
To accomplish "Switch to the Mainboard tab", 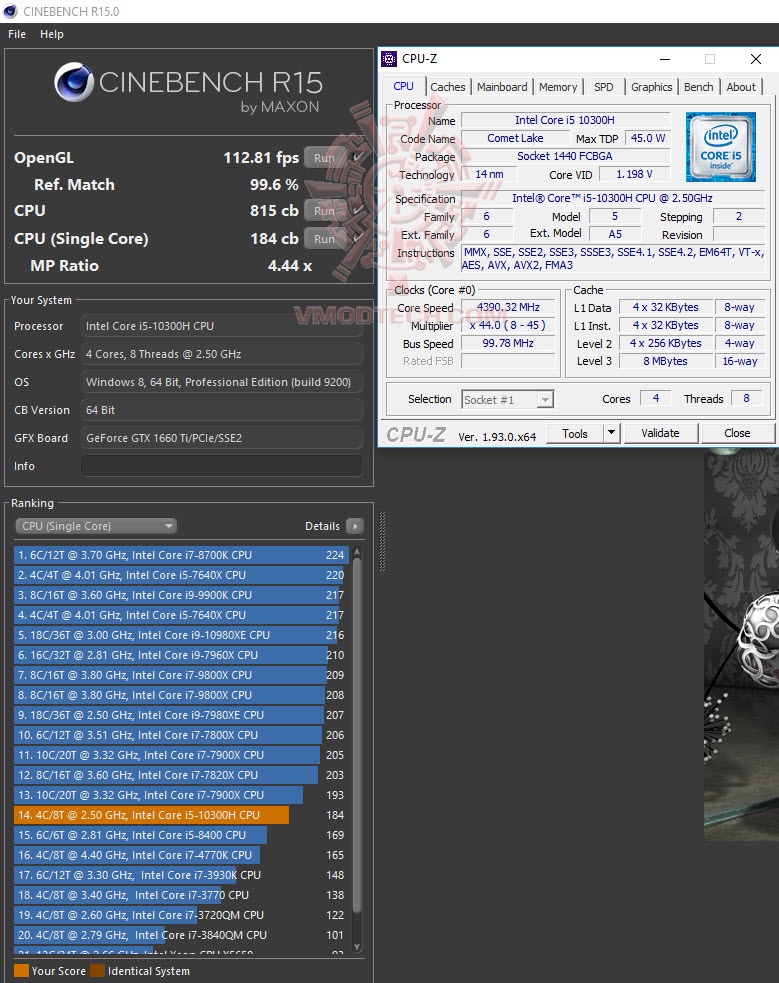I will 502,87.
